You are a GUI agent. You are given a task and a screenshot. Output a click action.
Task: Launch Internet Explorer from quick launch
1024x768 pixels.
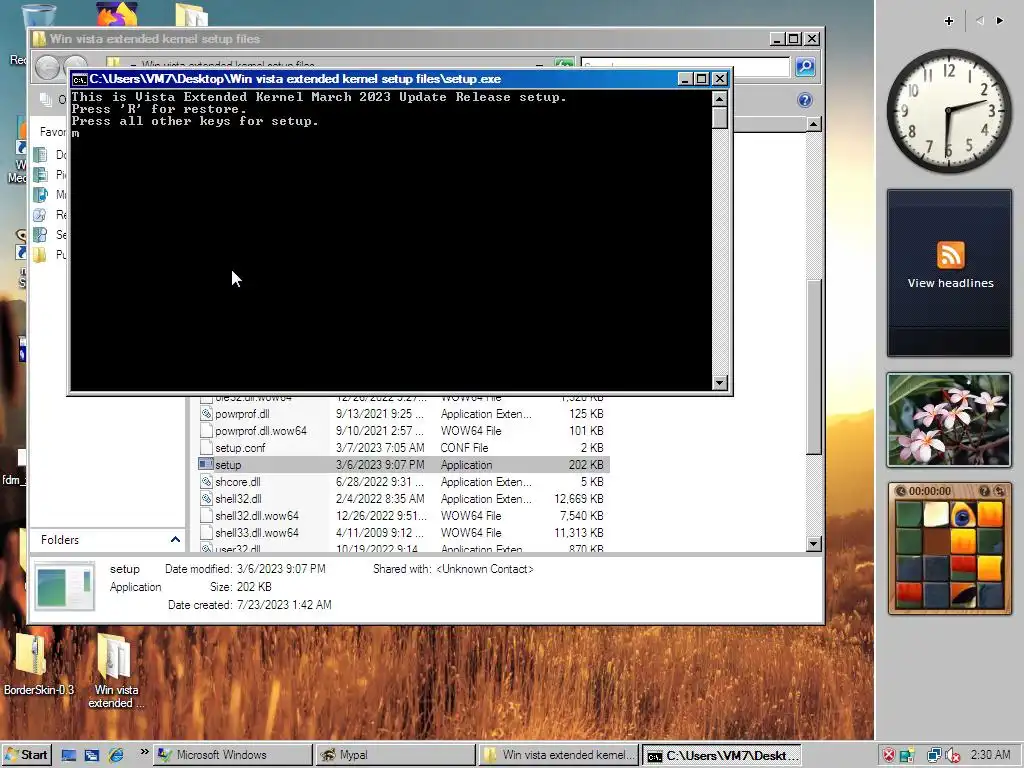116,756
